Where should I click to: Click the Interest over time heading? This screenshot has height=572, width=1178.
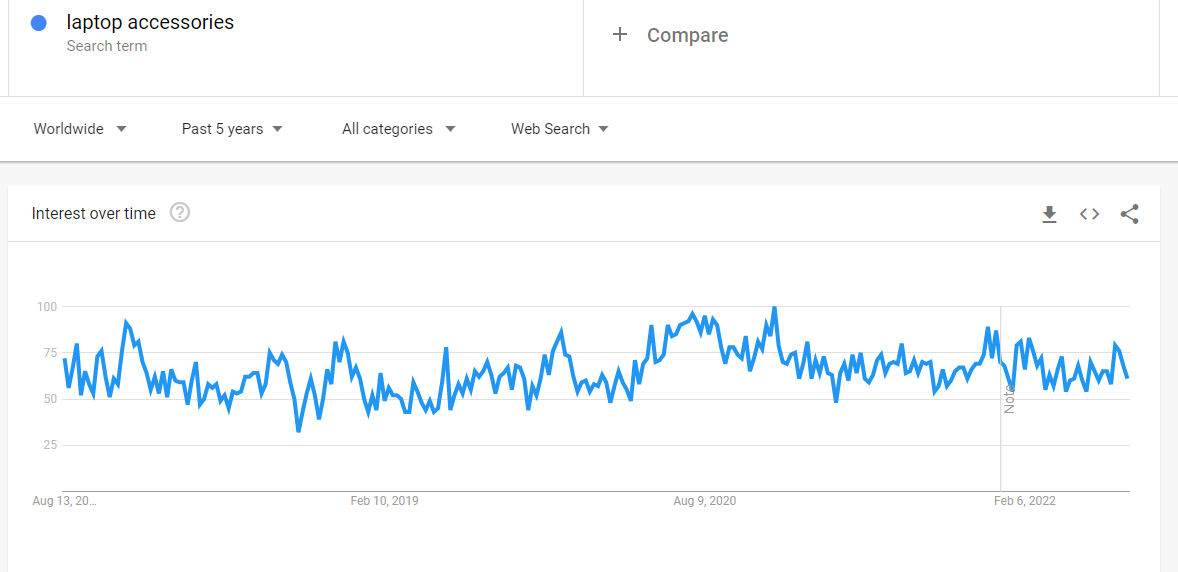94,213
